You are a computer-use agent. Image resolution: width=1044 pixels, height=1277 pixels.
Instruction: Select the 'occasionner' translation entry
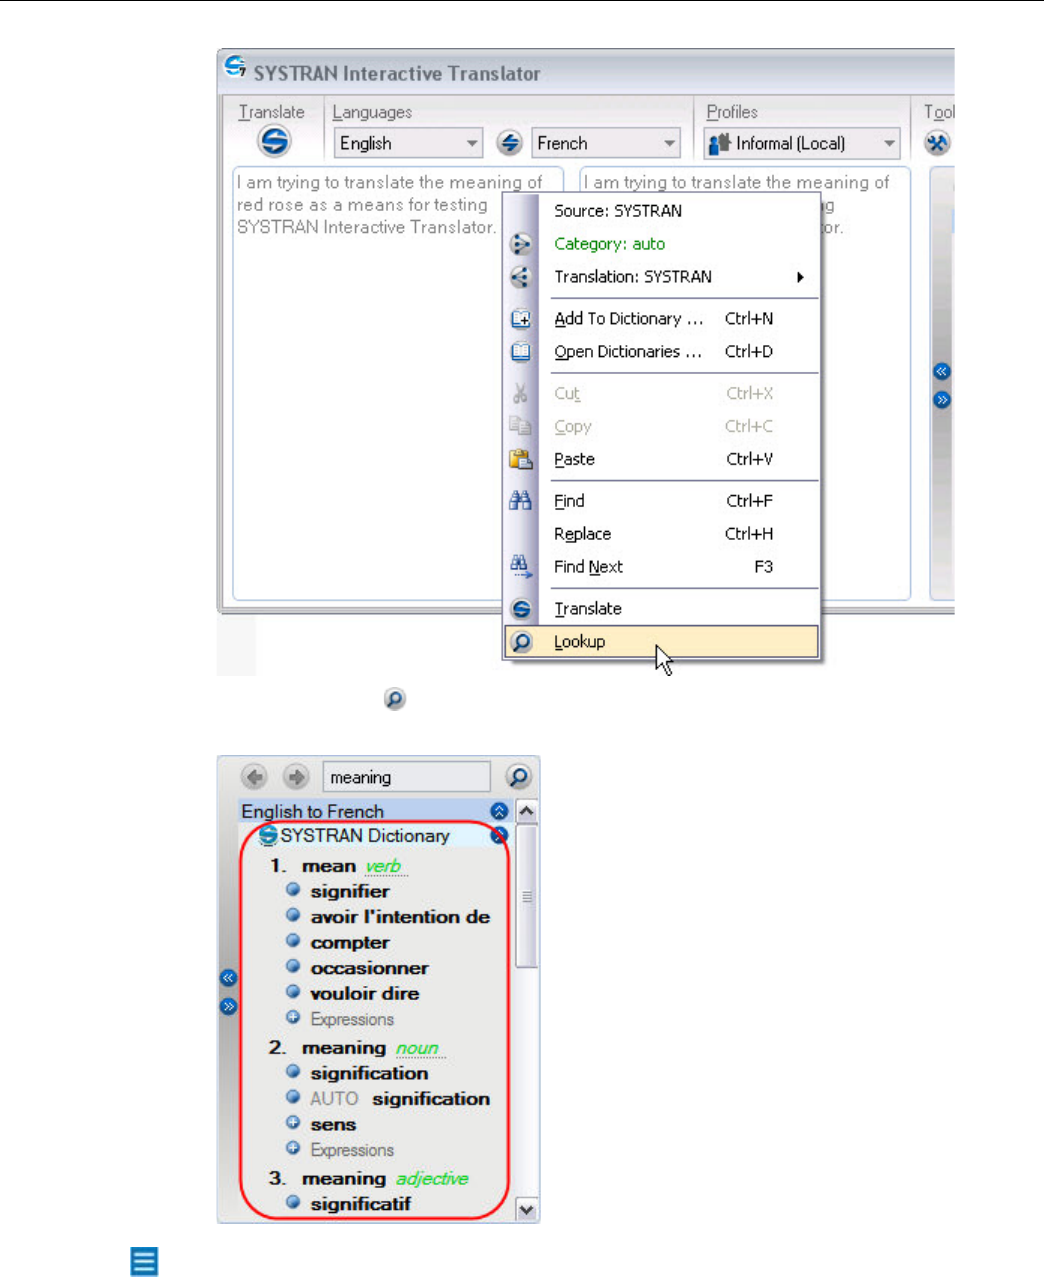click(x=369, y=968)
